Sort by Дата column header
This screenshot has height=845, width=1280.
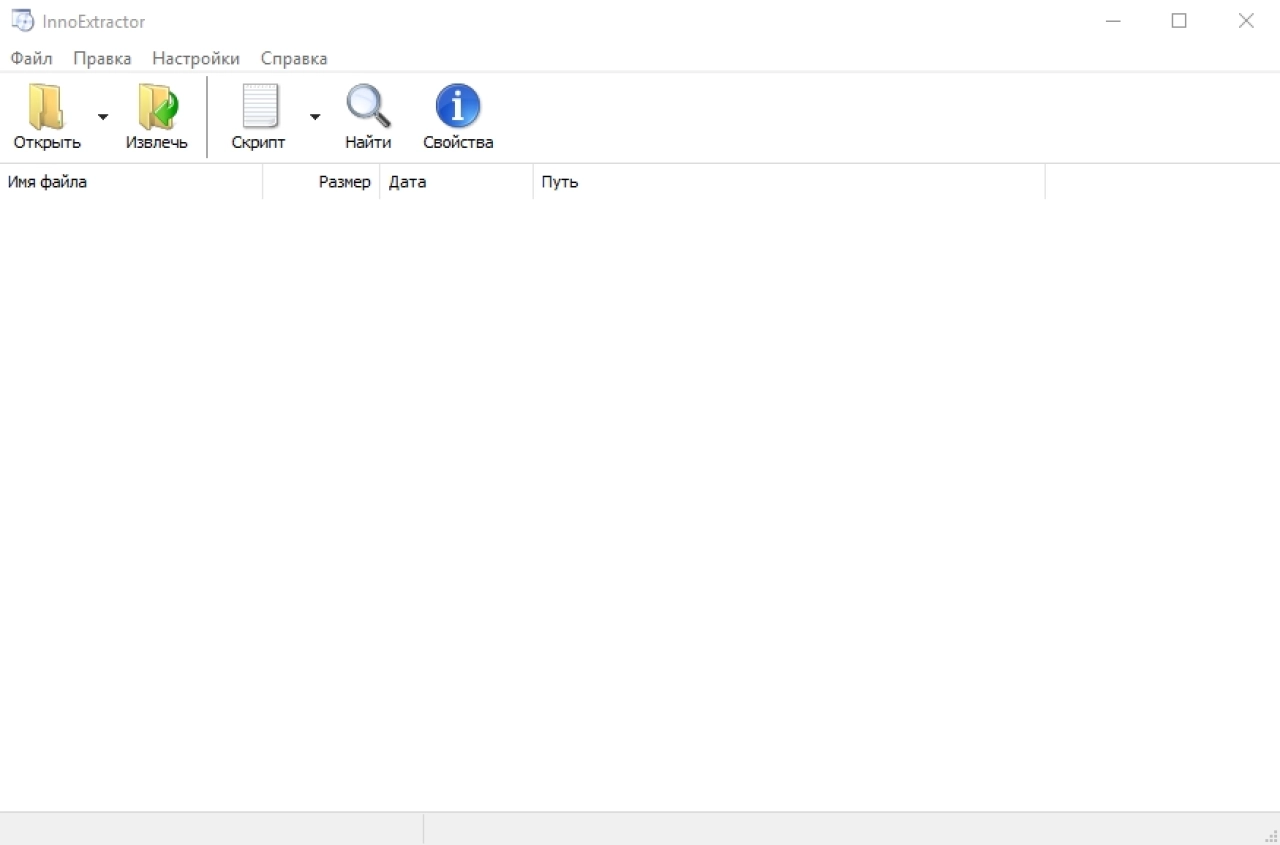(x=456, y=182)
